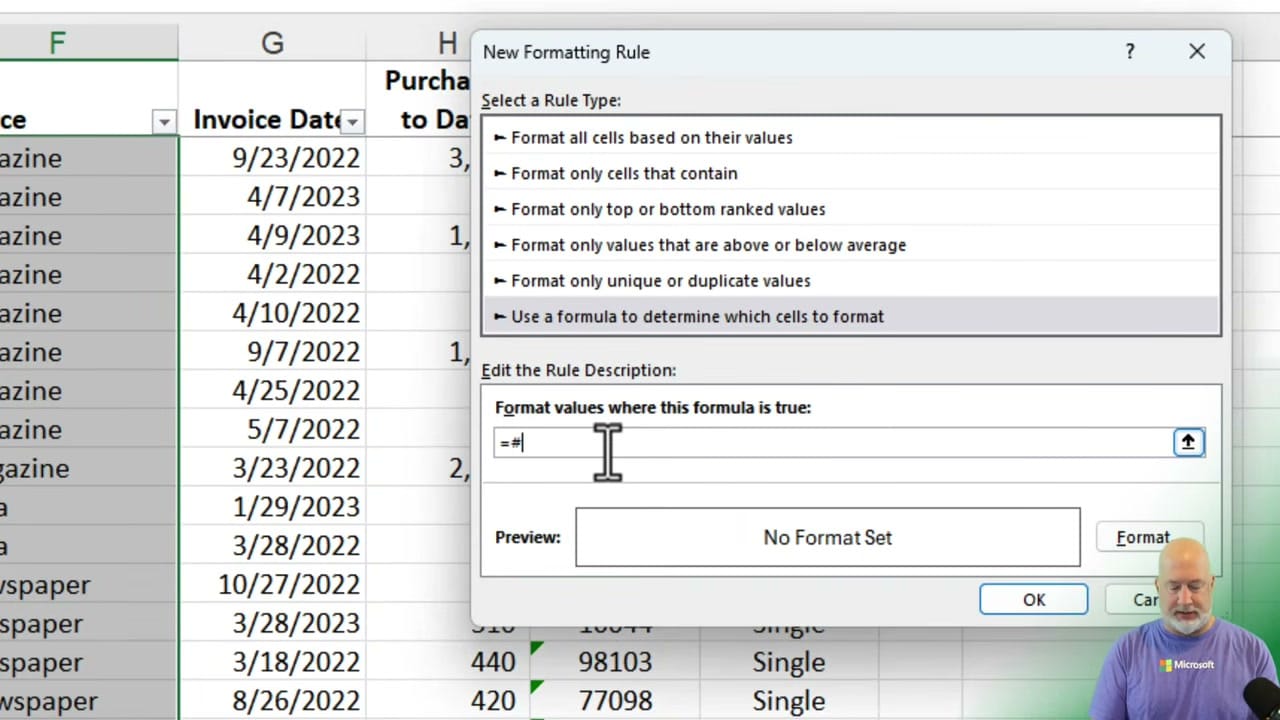Image resolution: width=1280 pixels, height=720 pixels.
Task: Select Format only unique or duplicate values
Action: (660, 281)
